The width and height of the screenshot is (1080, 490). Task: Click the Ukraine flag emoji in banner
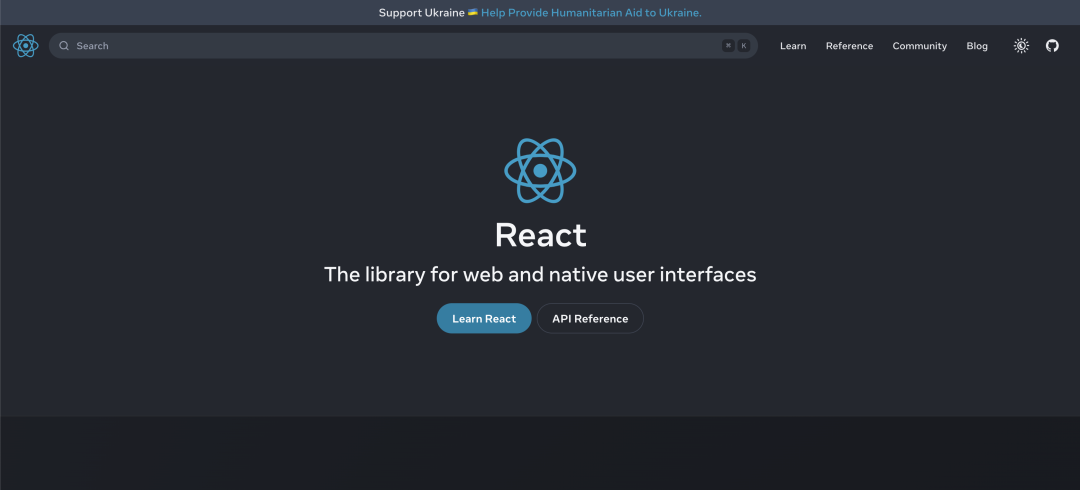click(472, 12)
